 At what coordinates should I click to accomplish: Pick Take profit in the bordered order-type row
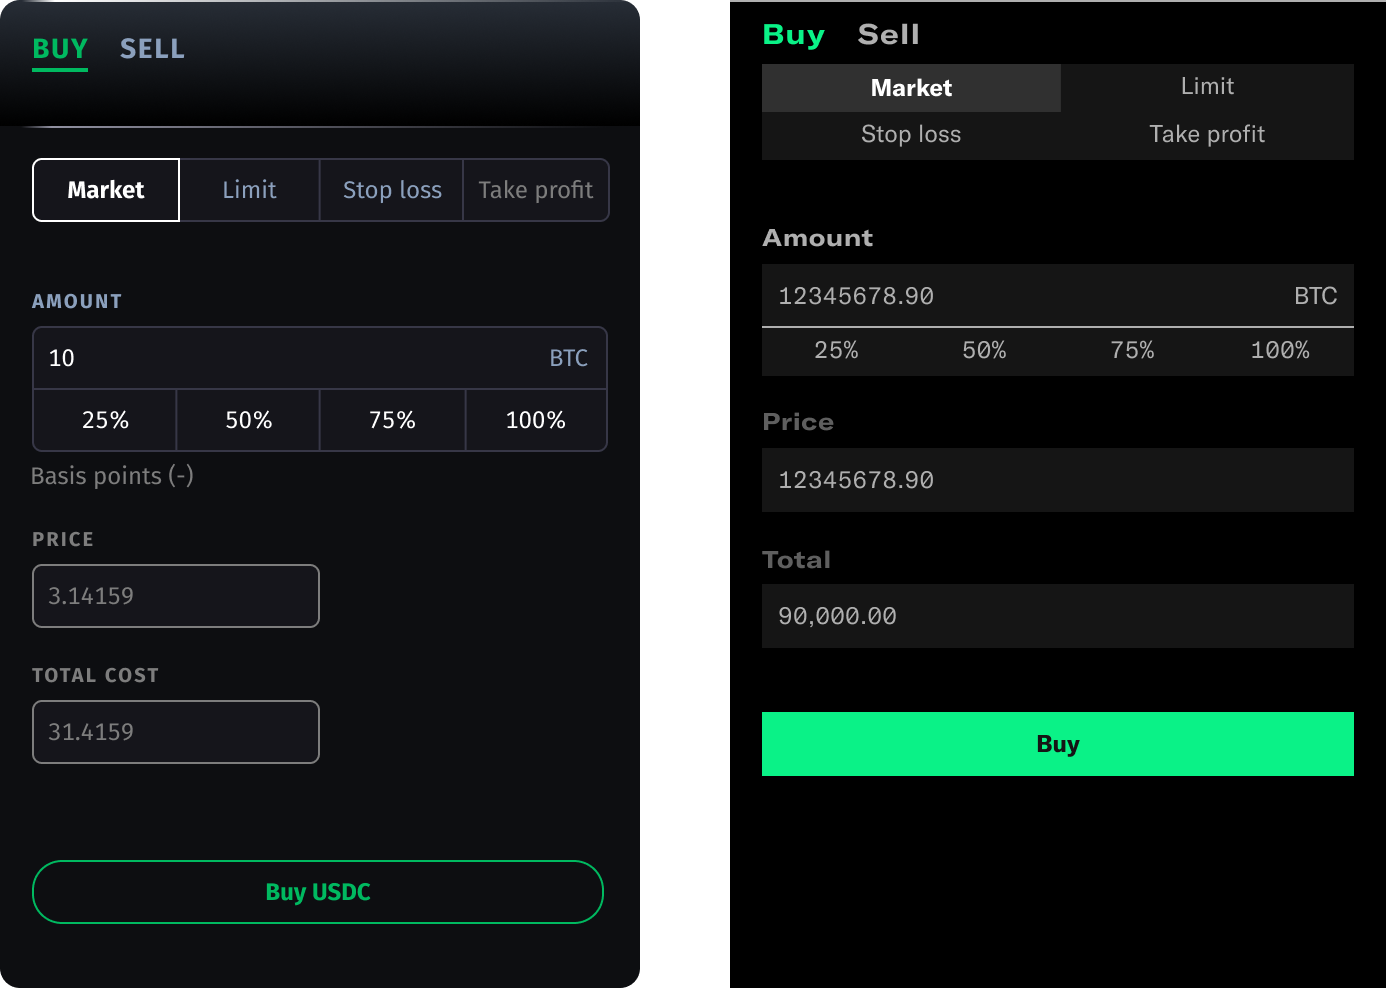coord(535,190)
